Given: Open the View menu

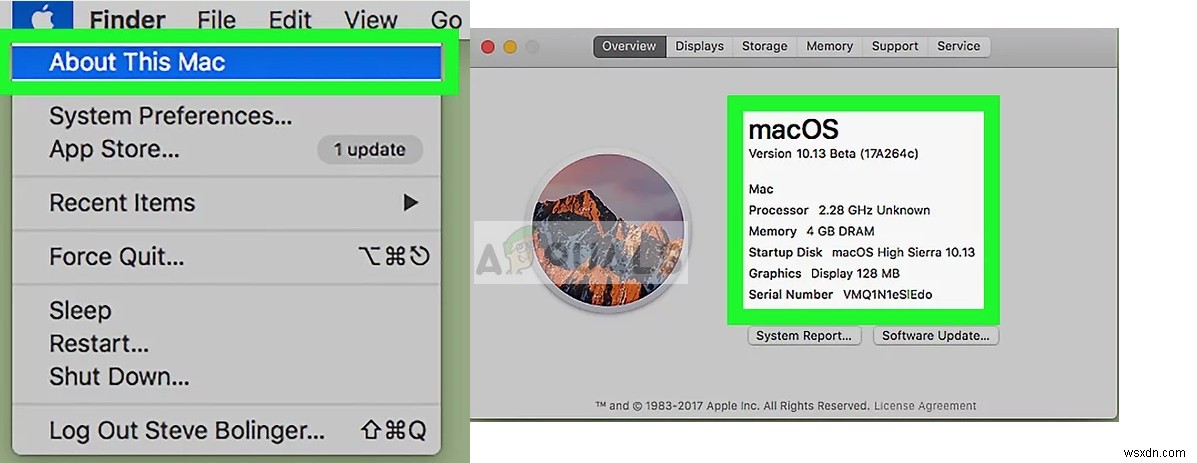Looking at the screenshot, I should coord(372,19).
